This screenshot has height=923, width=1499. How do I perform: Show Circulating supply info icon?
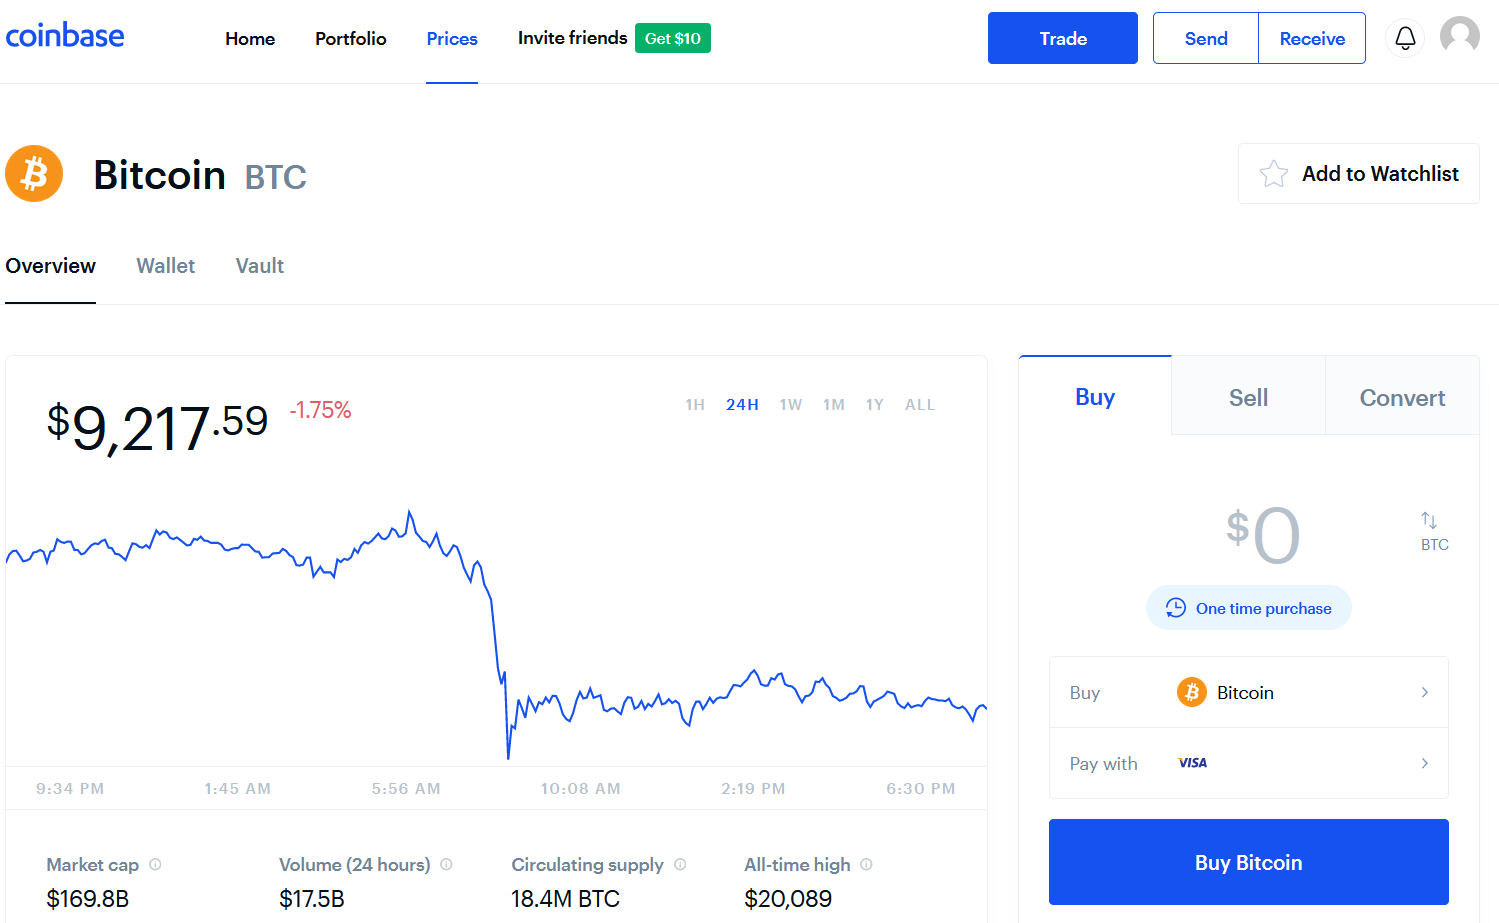click(680, 864)
